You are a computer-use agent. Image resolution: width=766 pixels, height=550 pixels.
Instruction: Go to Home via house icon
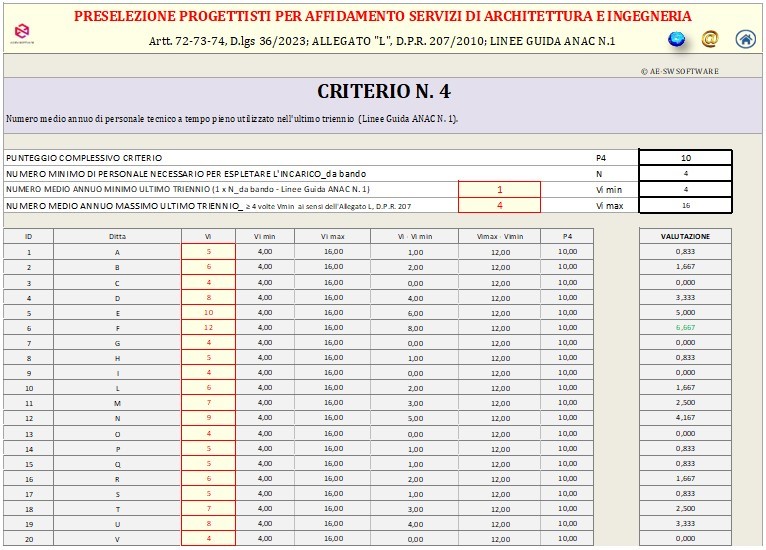pos(745,39)
